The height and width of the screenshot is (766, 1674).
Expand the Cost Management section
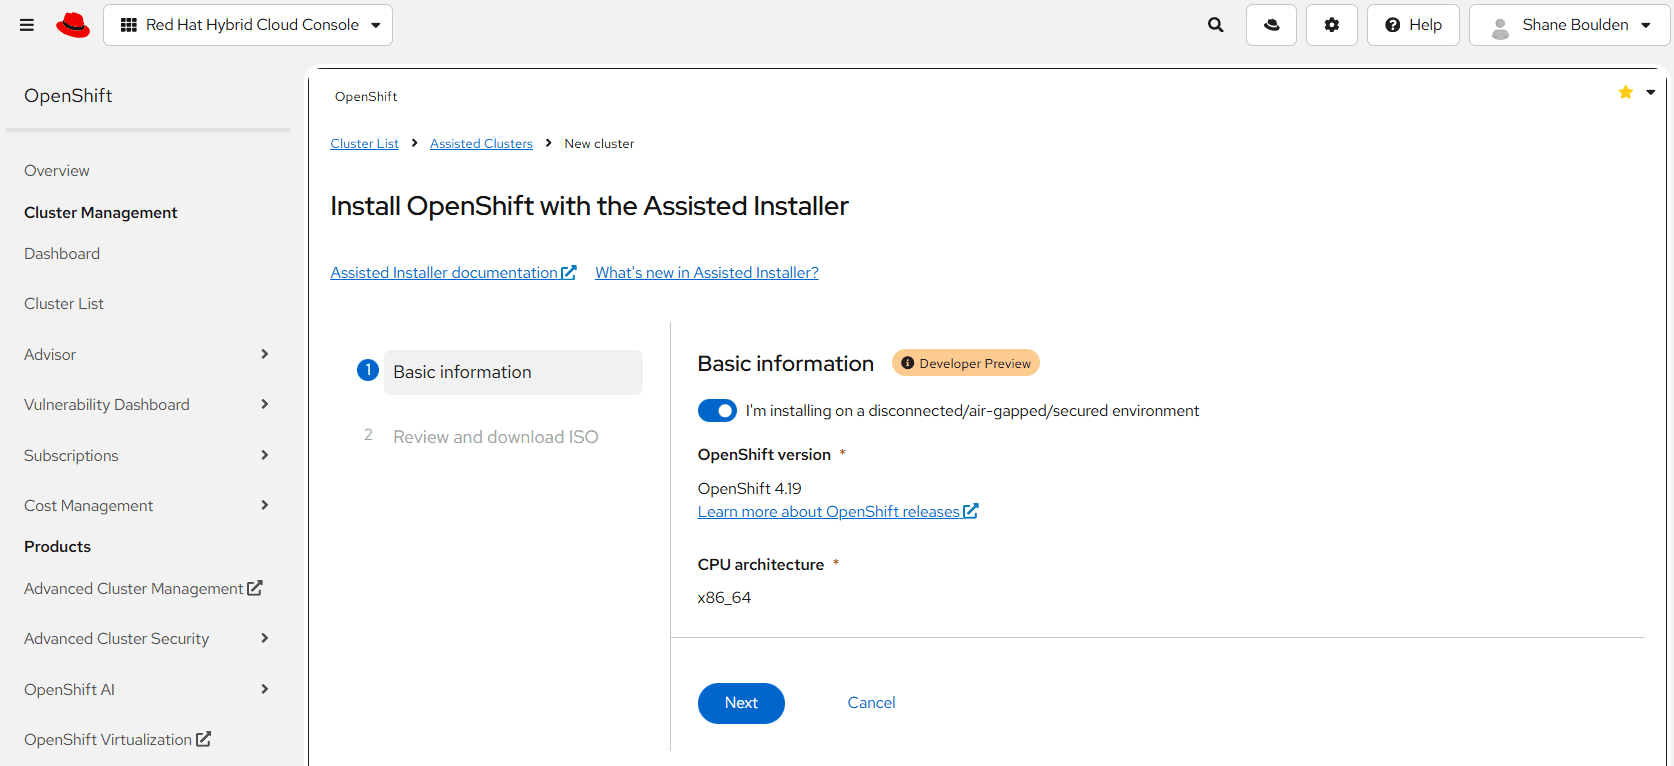click(147, 505)
